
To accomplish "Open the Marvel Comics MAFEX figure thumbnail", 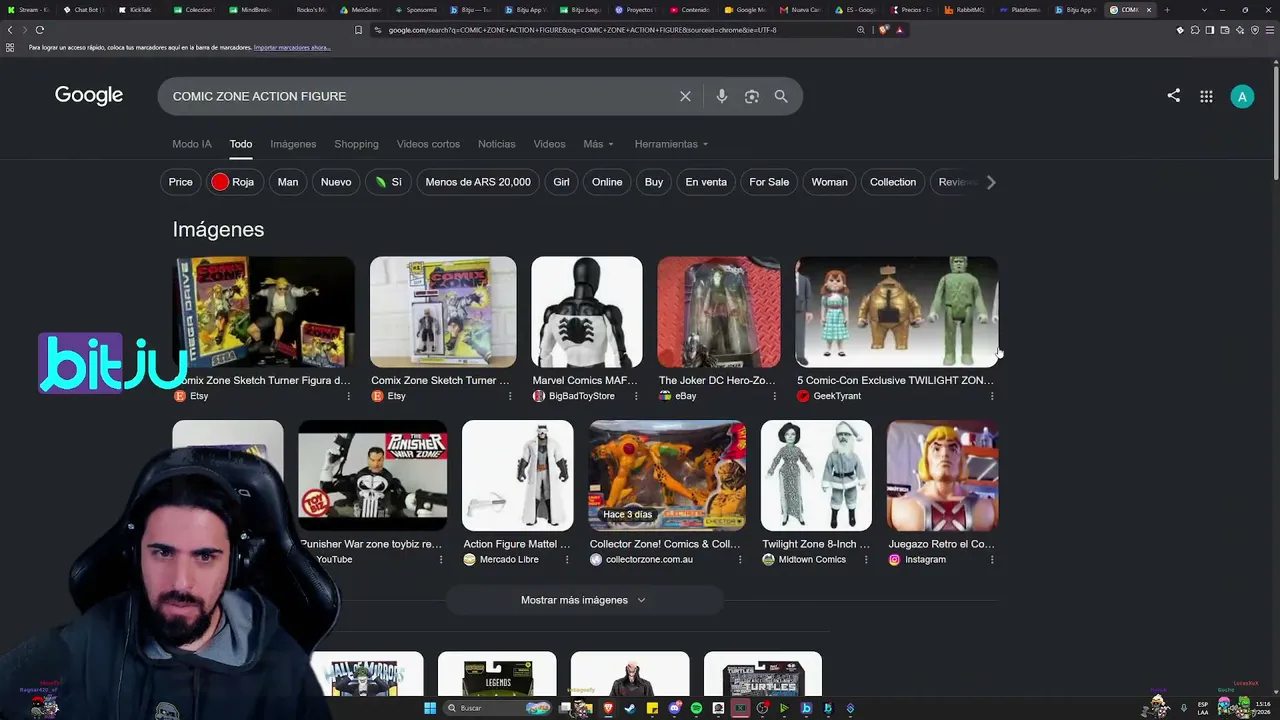I will pos(587,312).
